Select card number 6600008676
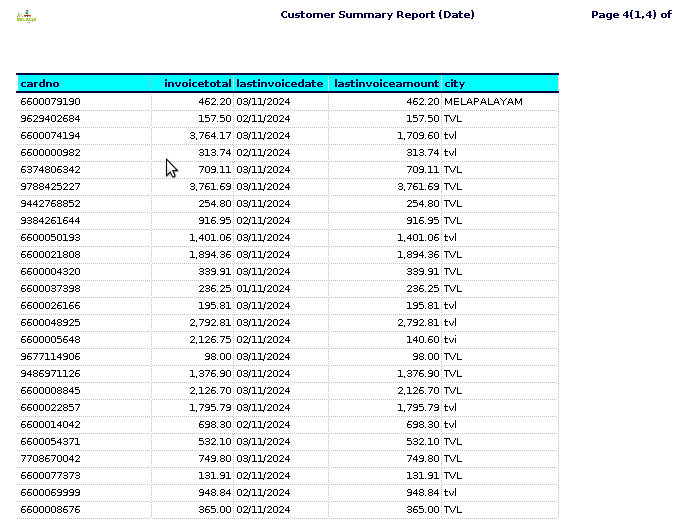 [x=50, y=509]
